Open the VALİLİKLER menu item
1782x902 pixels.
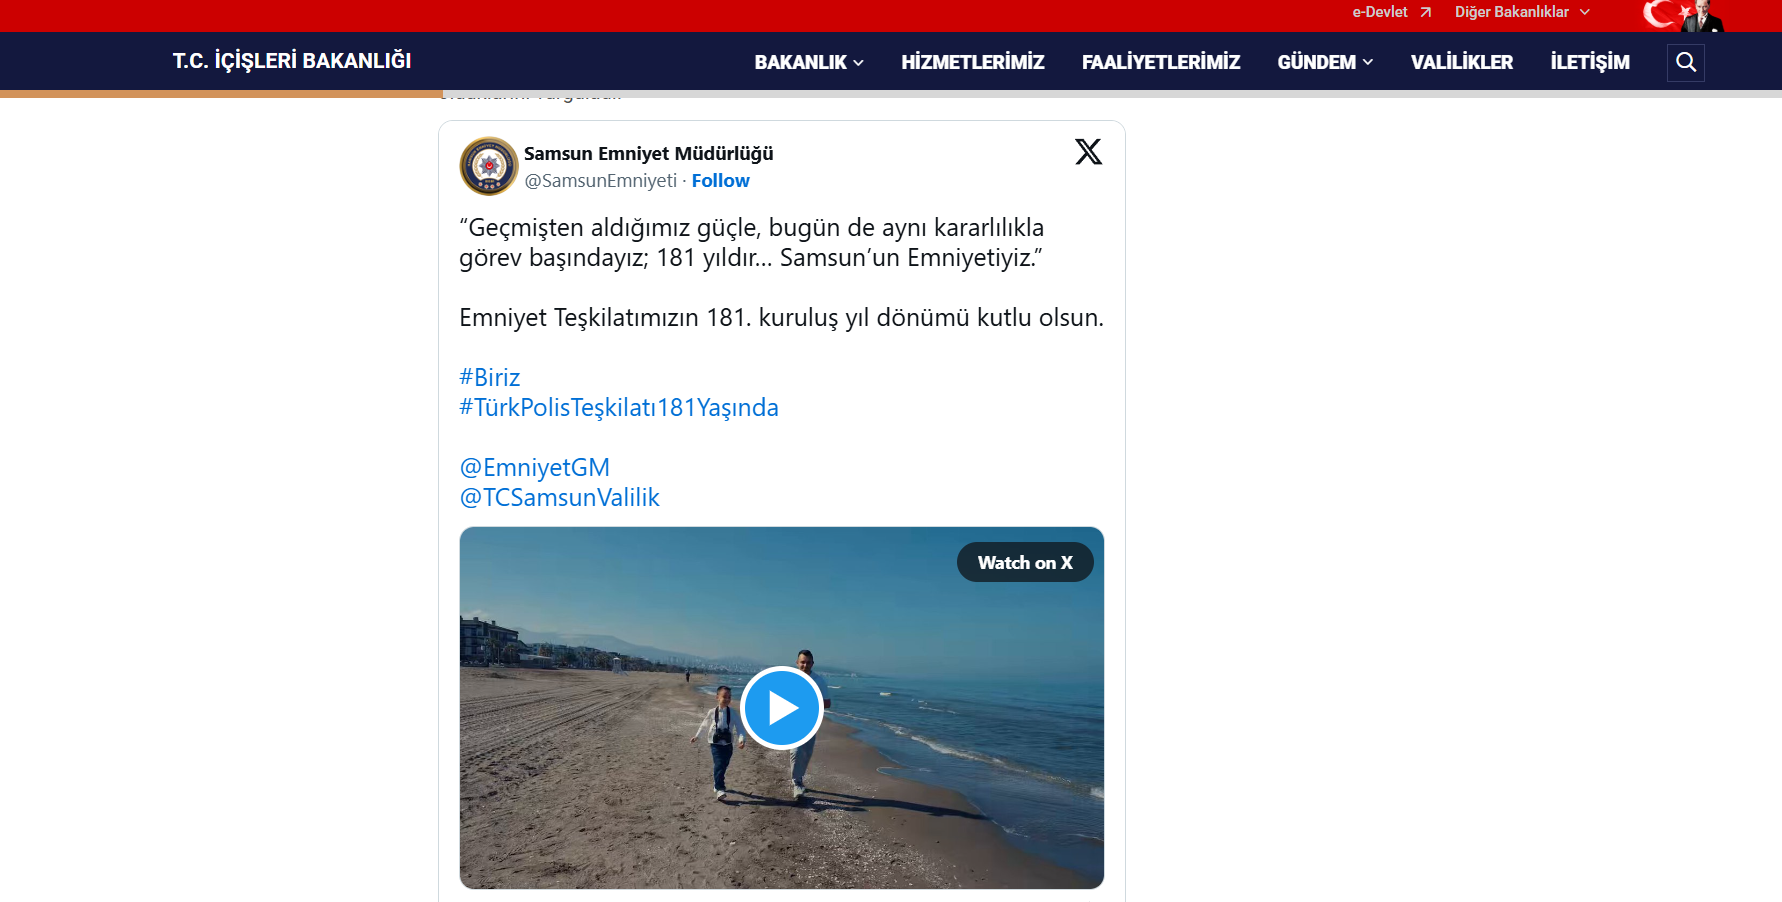pos(1461,61)
